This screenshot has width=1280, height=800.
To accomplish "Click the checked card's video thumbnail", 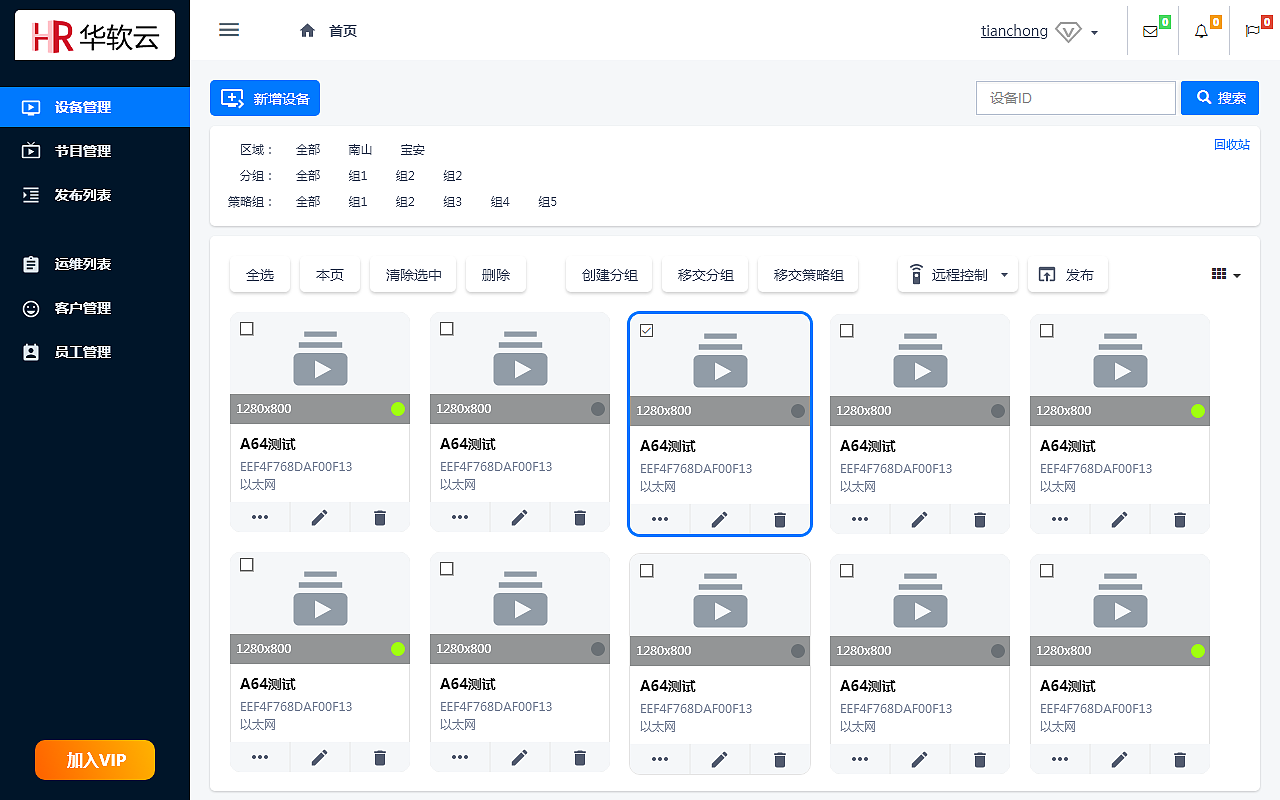I will 720,359.
